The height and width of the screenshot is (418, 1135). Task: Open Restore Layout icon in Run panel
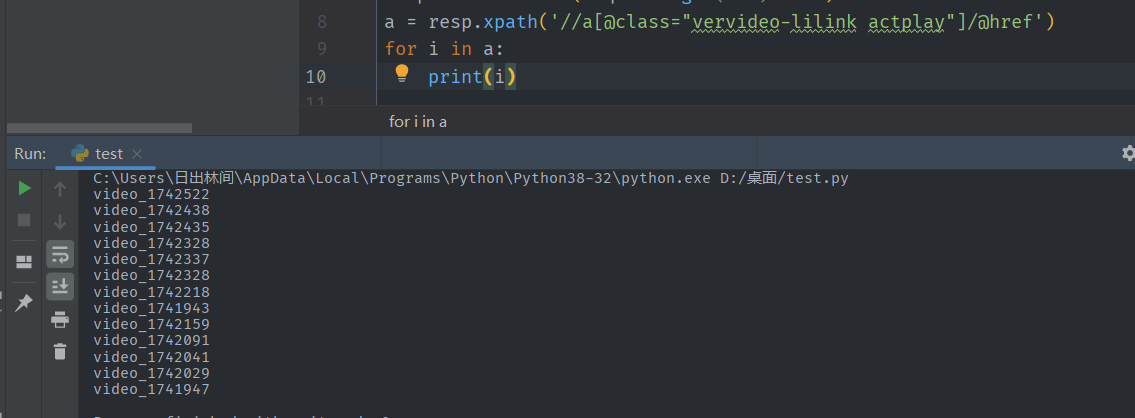pyautogui.click(x=24, y=261)
